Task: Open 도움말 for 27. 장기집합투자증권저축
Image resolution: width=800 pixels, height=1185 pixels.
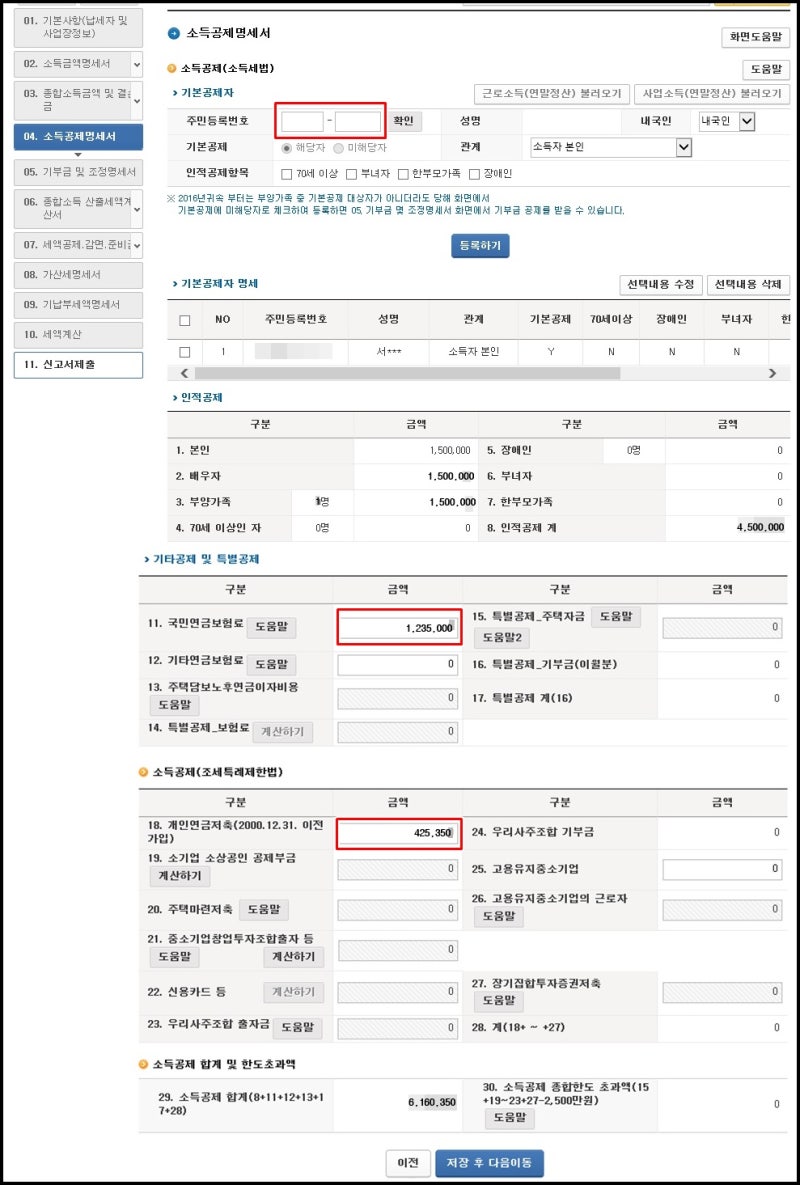Action: point(499,1001)
